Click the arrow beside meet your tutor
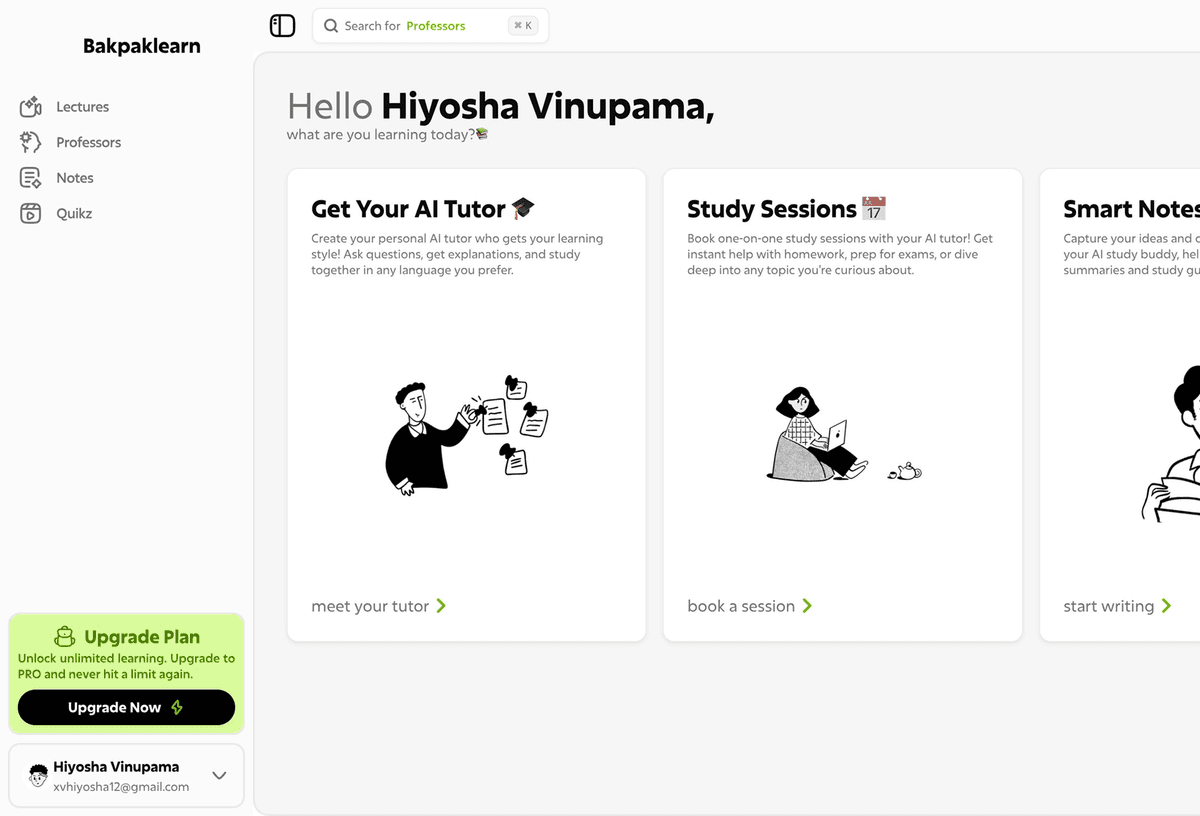This screenshot has height=816, width=1200. click(441, 606)
